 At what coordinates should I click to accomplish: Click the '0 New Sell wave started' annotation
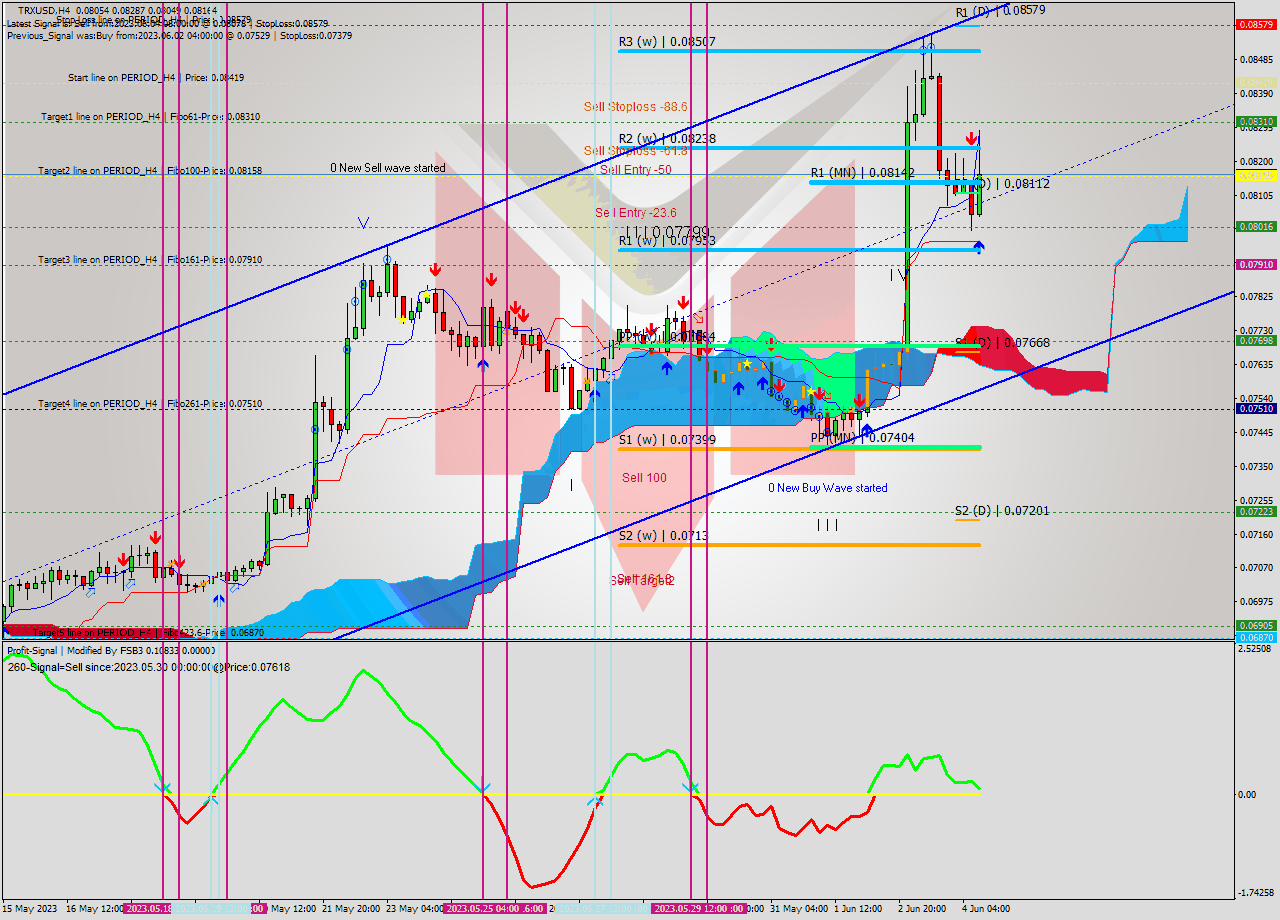[388, 168]
